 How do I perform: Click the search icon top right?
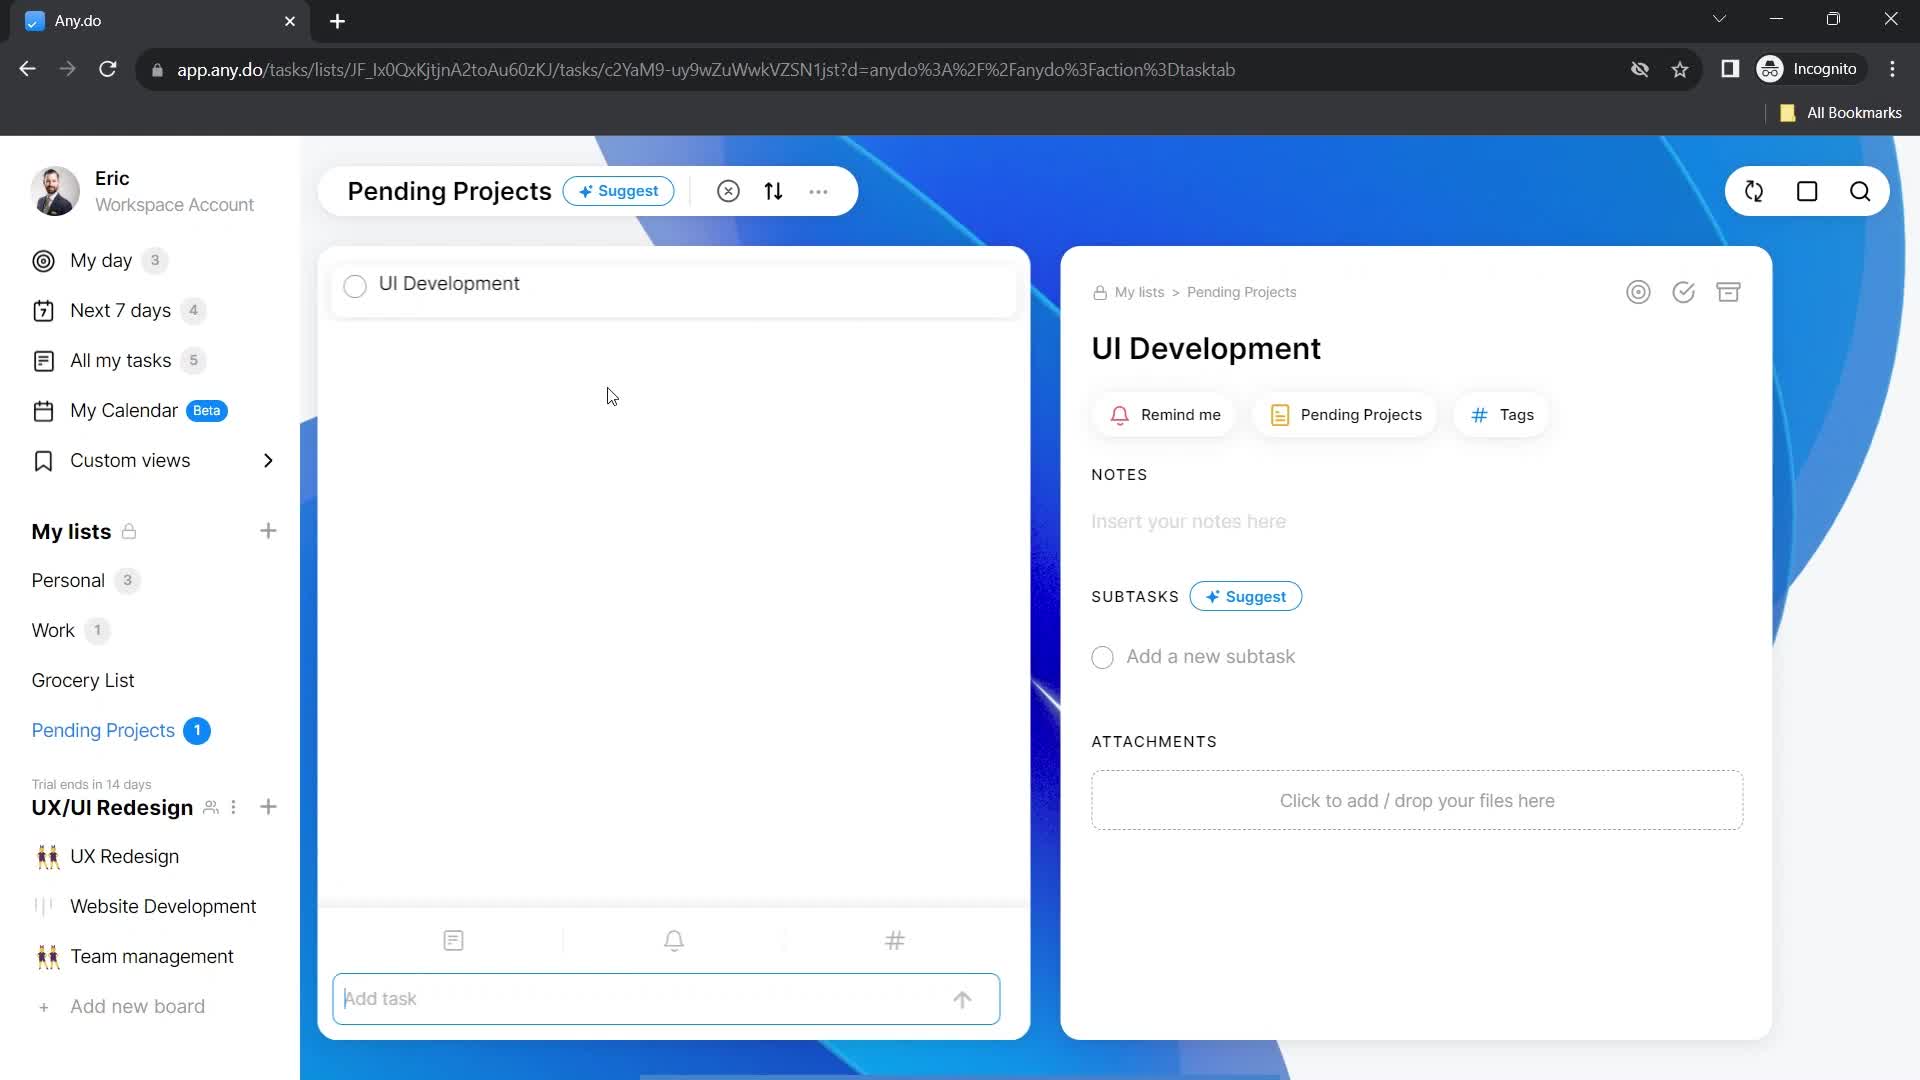(x=1861, y=191)
